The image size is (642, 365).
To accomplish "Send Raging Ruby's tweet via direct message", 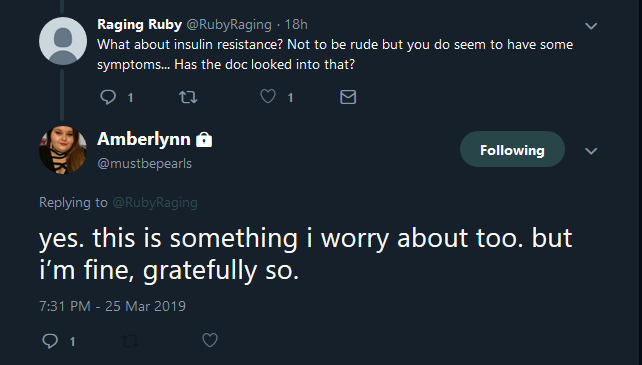I will (x=348, y=97).
